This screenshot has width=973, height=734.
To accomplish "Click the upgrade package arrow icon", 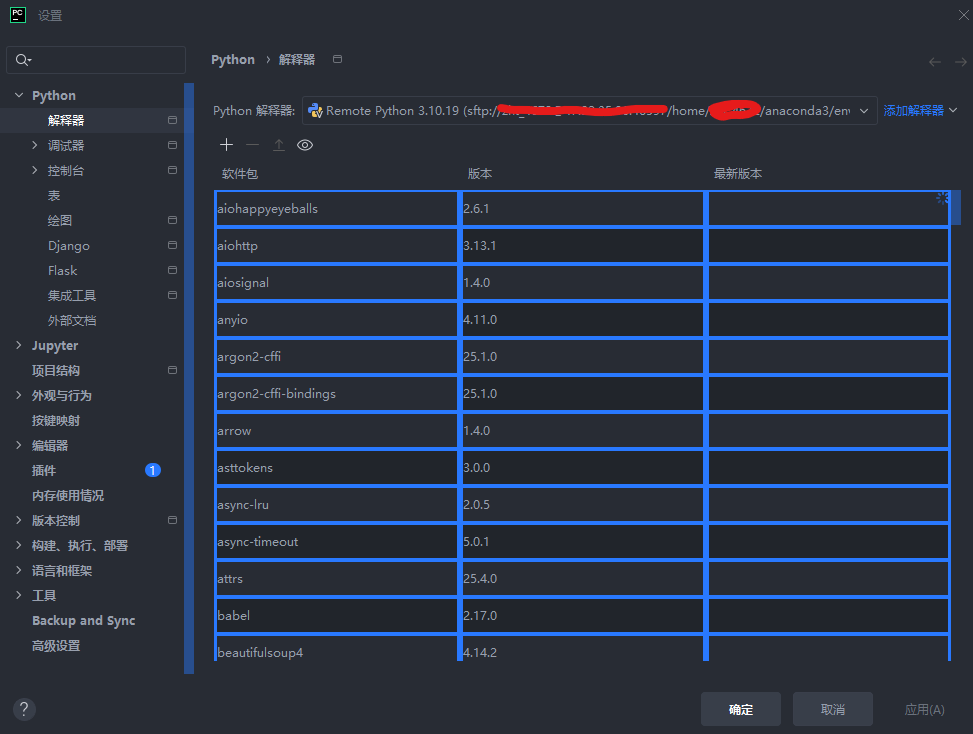I will [x=279, y=145].
